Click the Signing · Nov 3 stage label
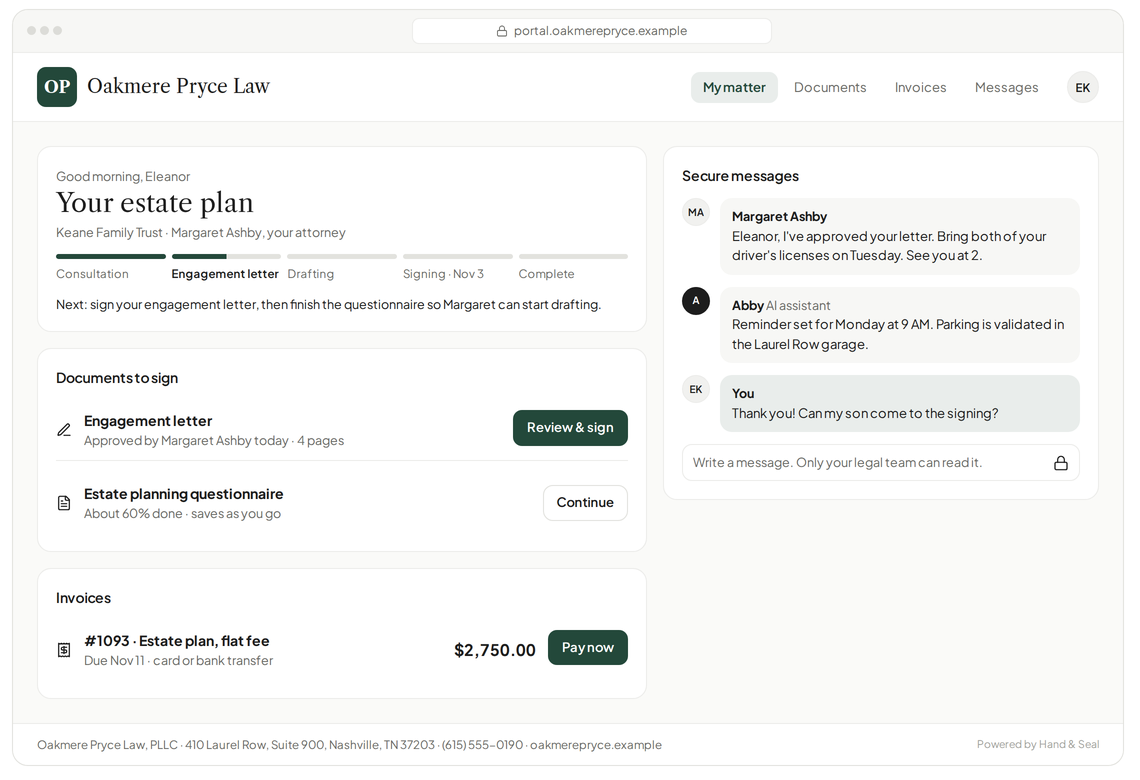The width and height of the screenshot is (1140, 780). point(443,274)
